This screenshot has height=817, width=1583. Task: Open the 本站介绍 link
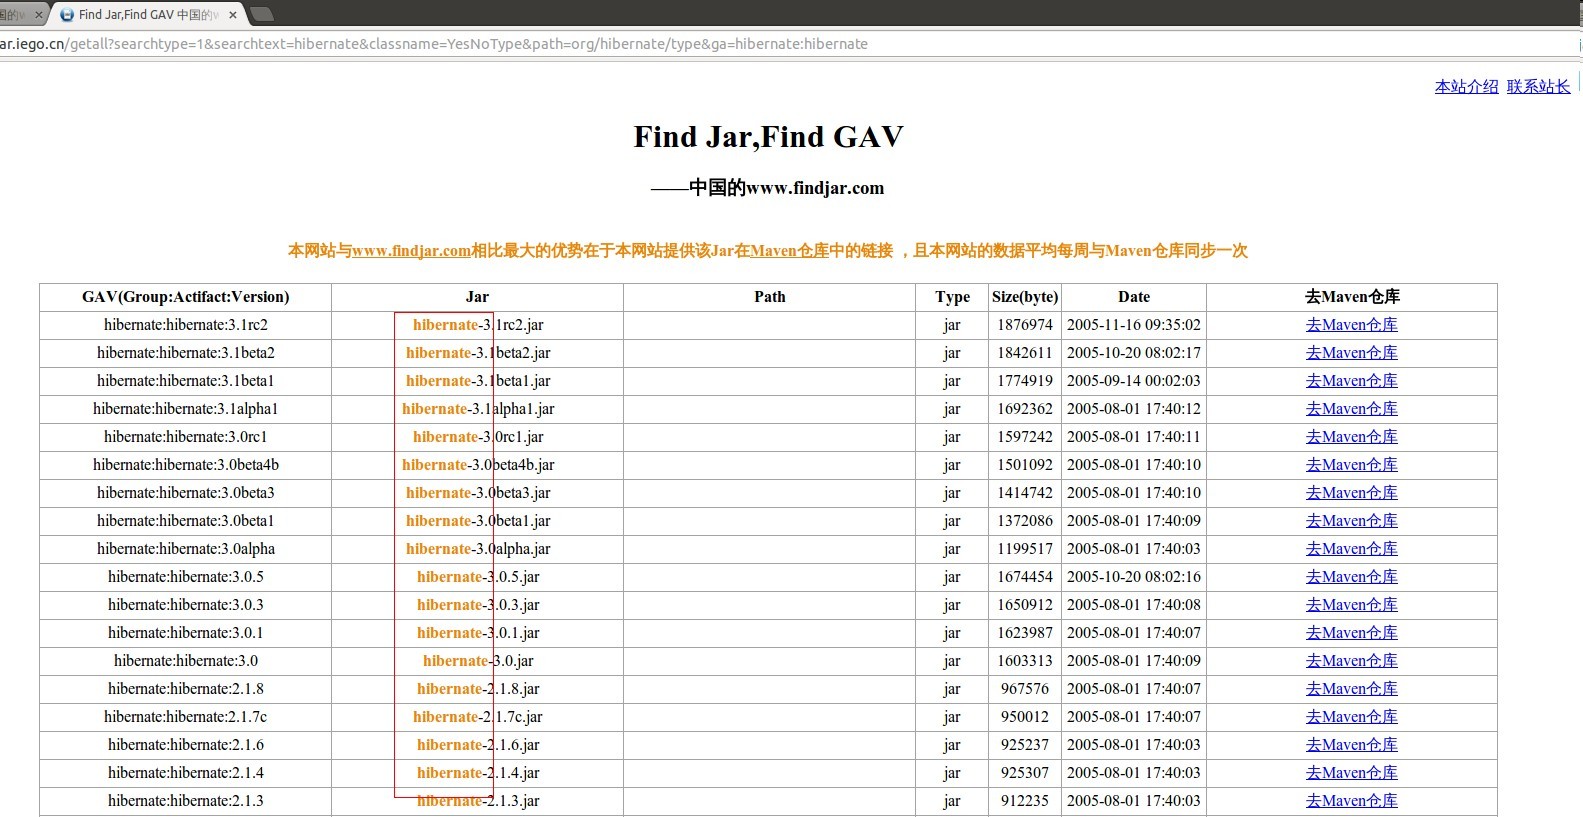(1466, 87)
